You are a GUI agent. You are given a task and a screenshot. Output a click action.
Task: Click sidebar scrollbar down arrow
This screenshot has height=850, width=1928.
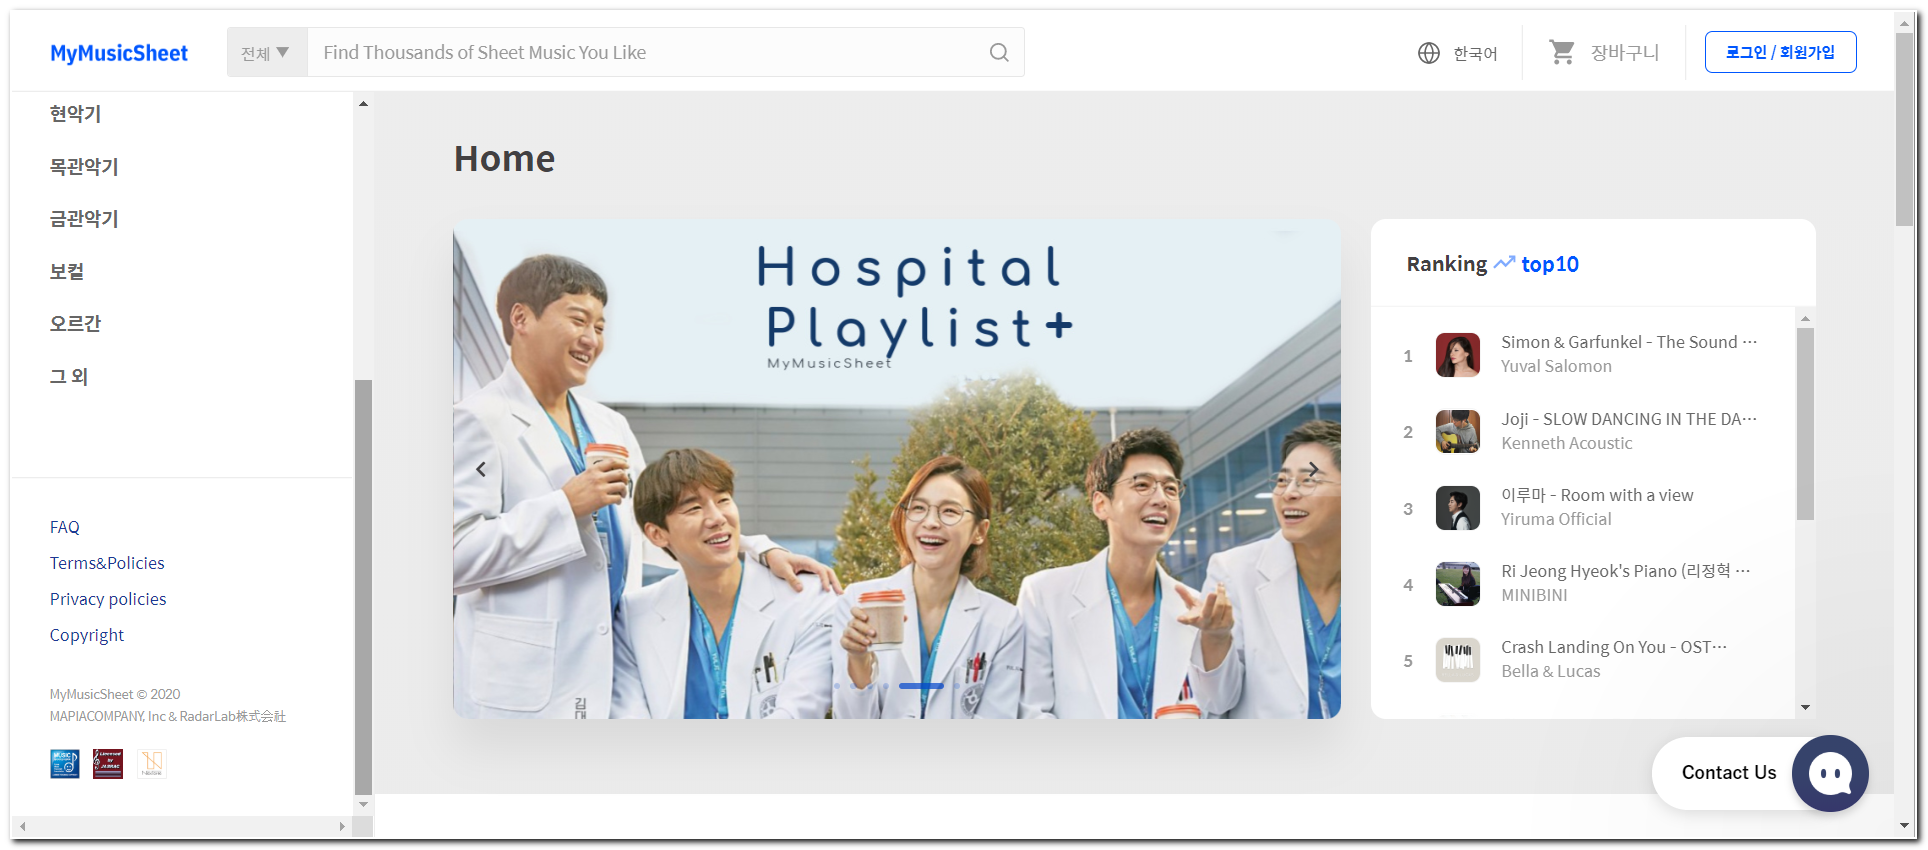coord(363,804)
